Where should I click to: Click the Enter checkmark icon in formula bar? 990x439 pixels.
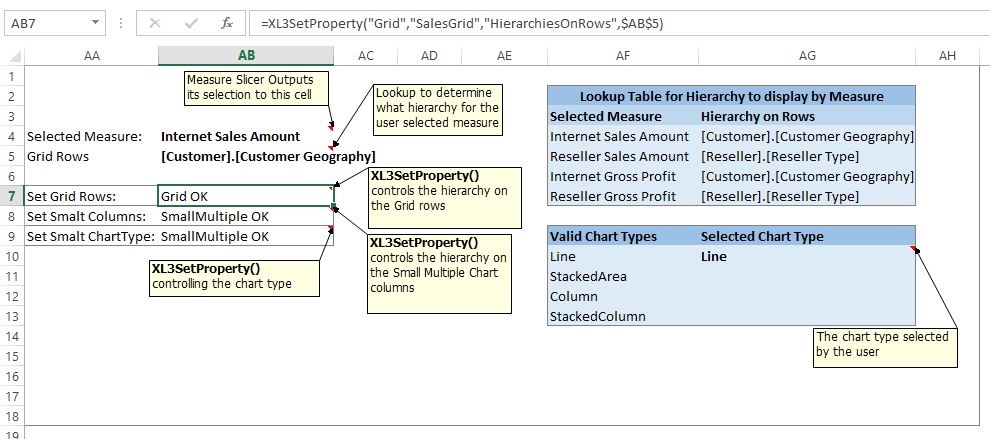point(191,22)
